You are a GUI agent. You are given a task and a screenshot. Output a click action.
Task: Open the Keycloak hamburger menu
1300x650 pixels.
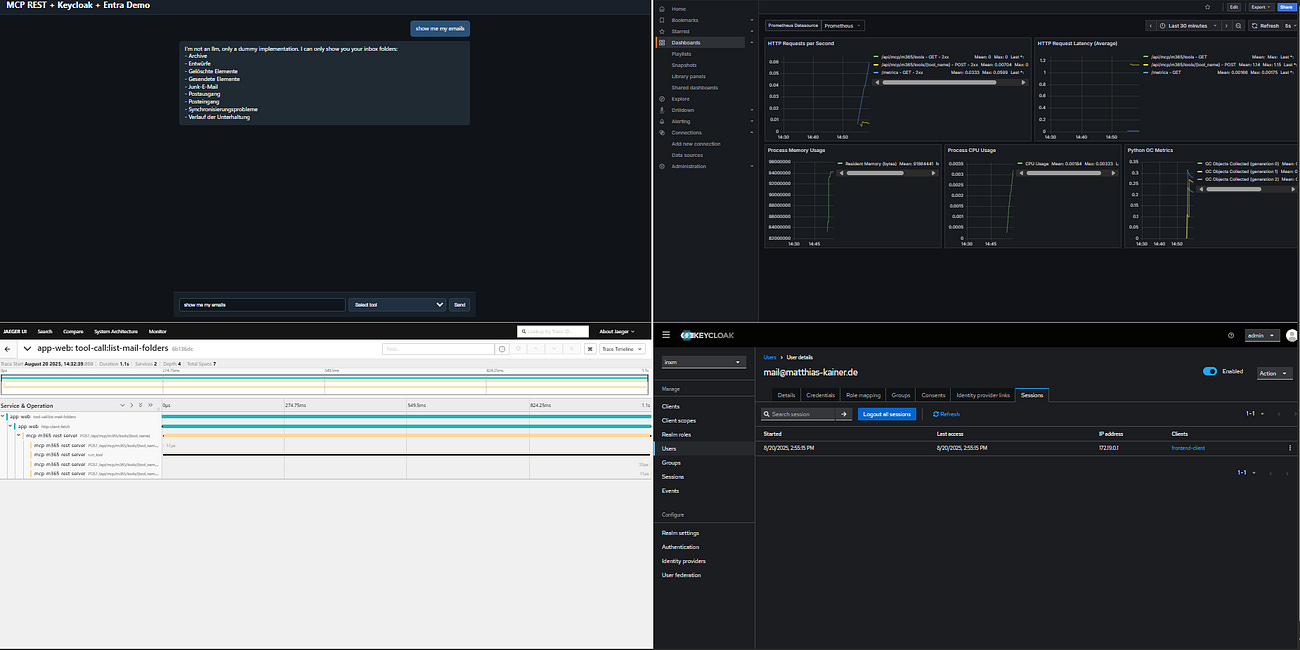(x=665, y=335)
